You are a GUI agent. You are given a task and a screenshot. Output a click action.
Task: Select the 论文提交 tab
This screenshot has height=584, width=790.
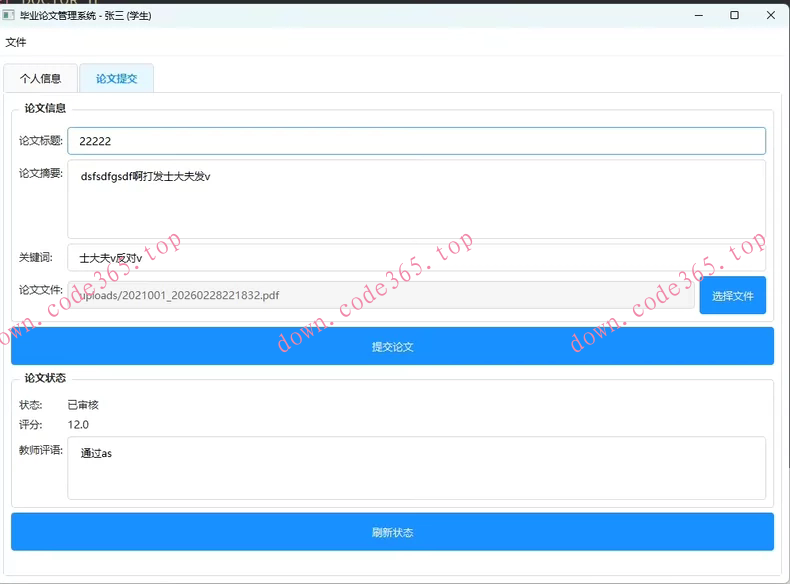(x=116, y=79)
